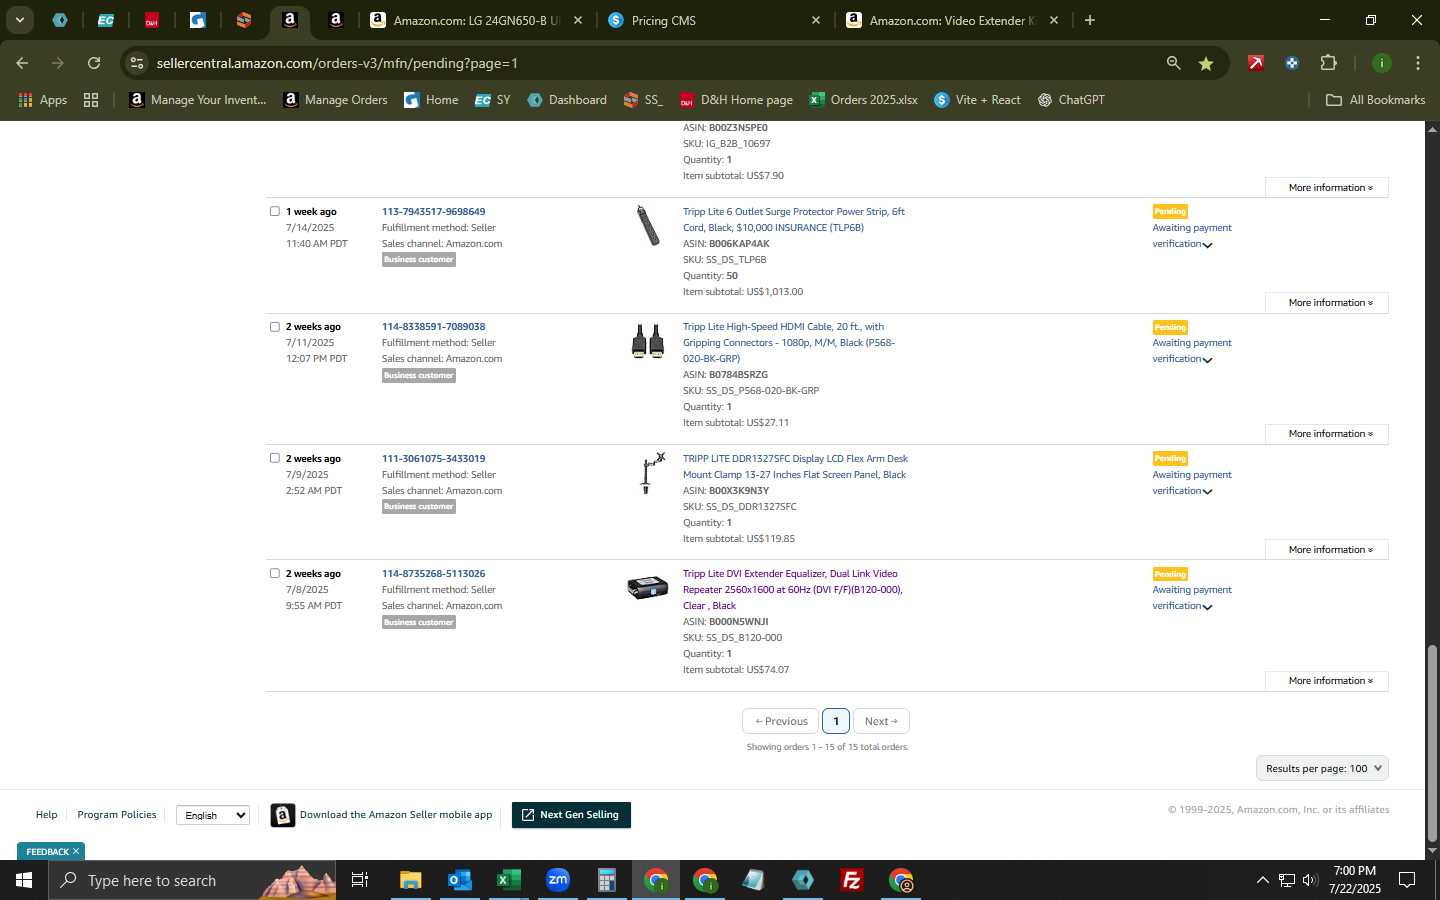1440x900 pixels.
Task: Reload the Seller Central page
Action: 94,63
